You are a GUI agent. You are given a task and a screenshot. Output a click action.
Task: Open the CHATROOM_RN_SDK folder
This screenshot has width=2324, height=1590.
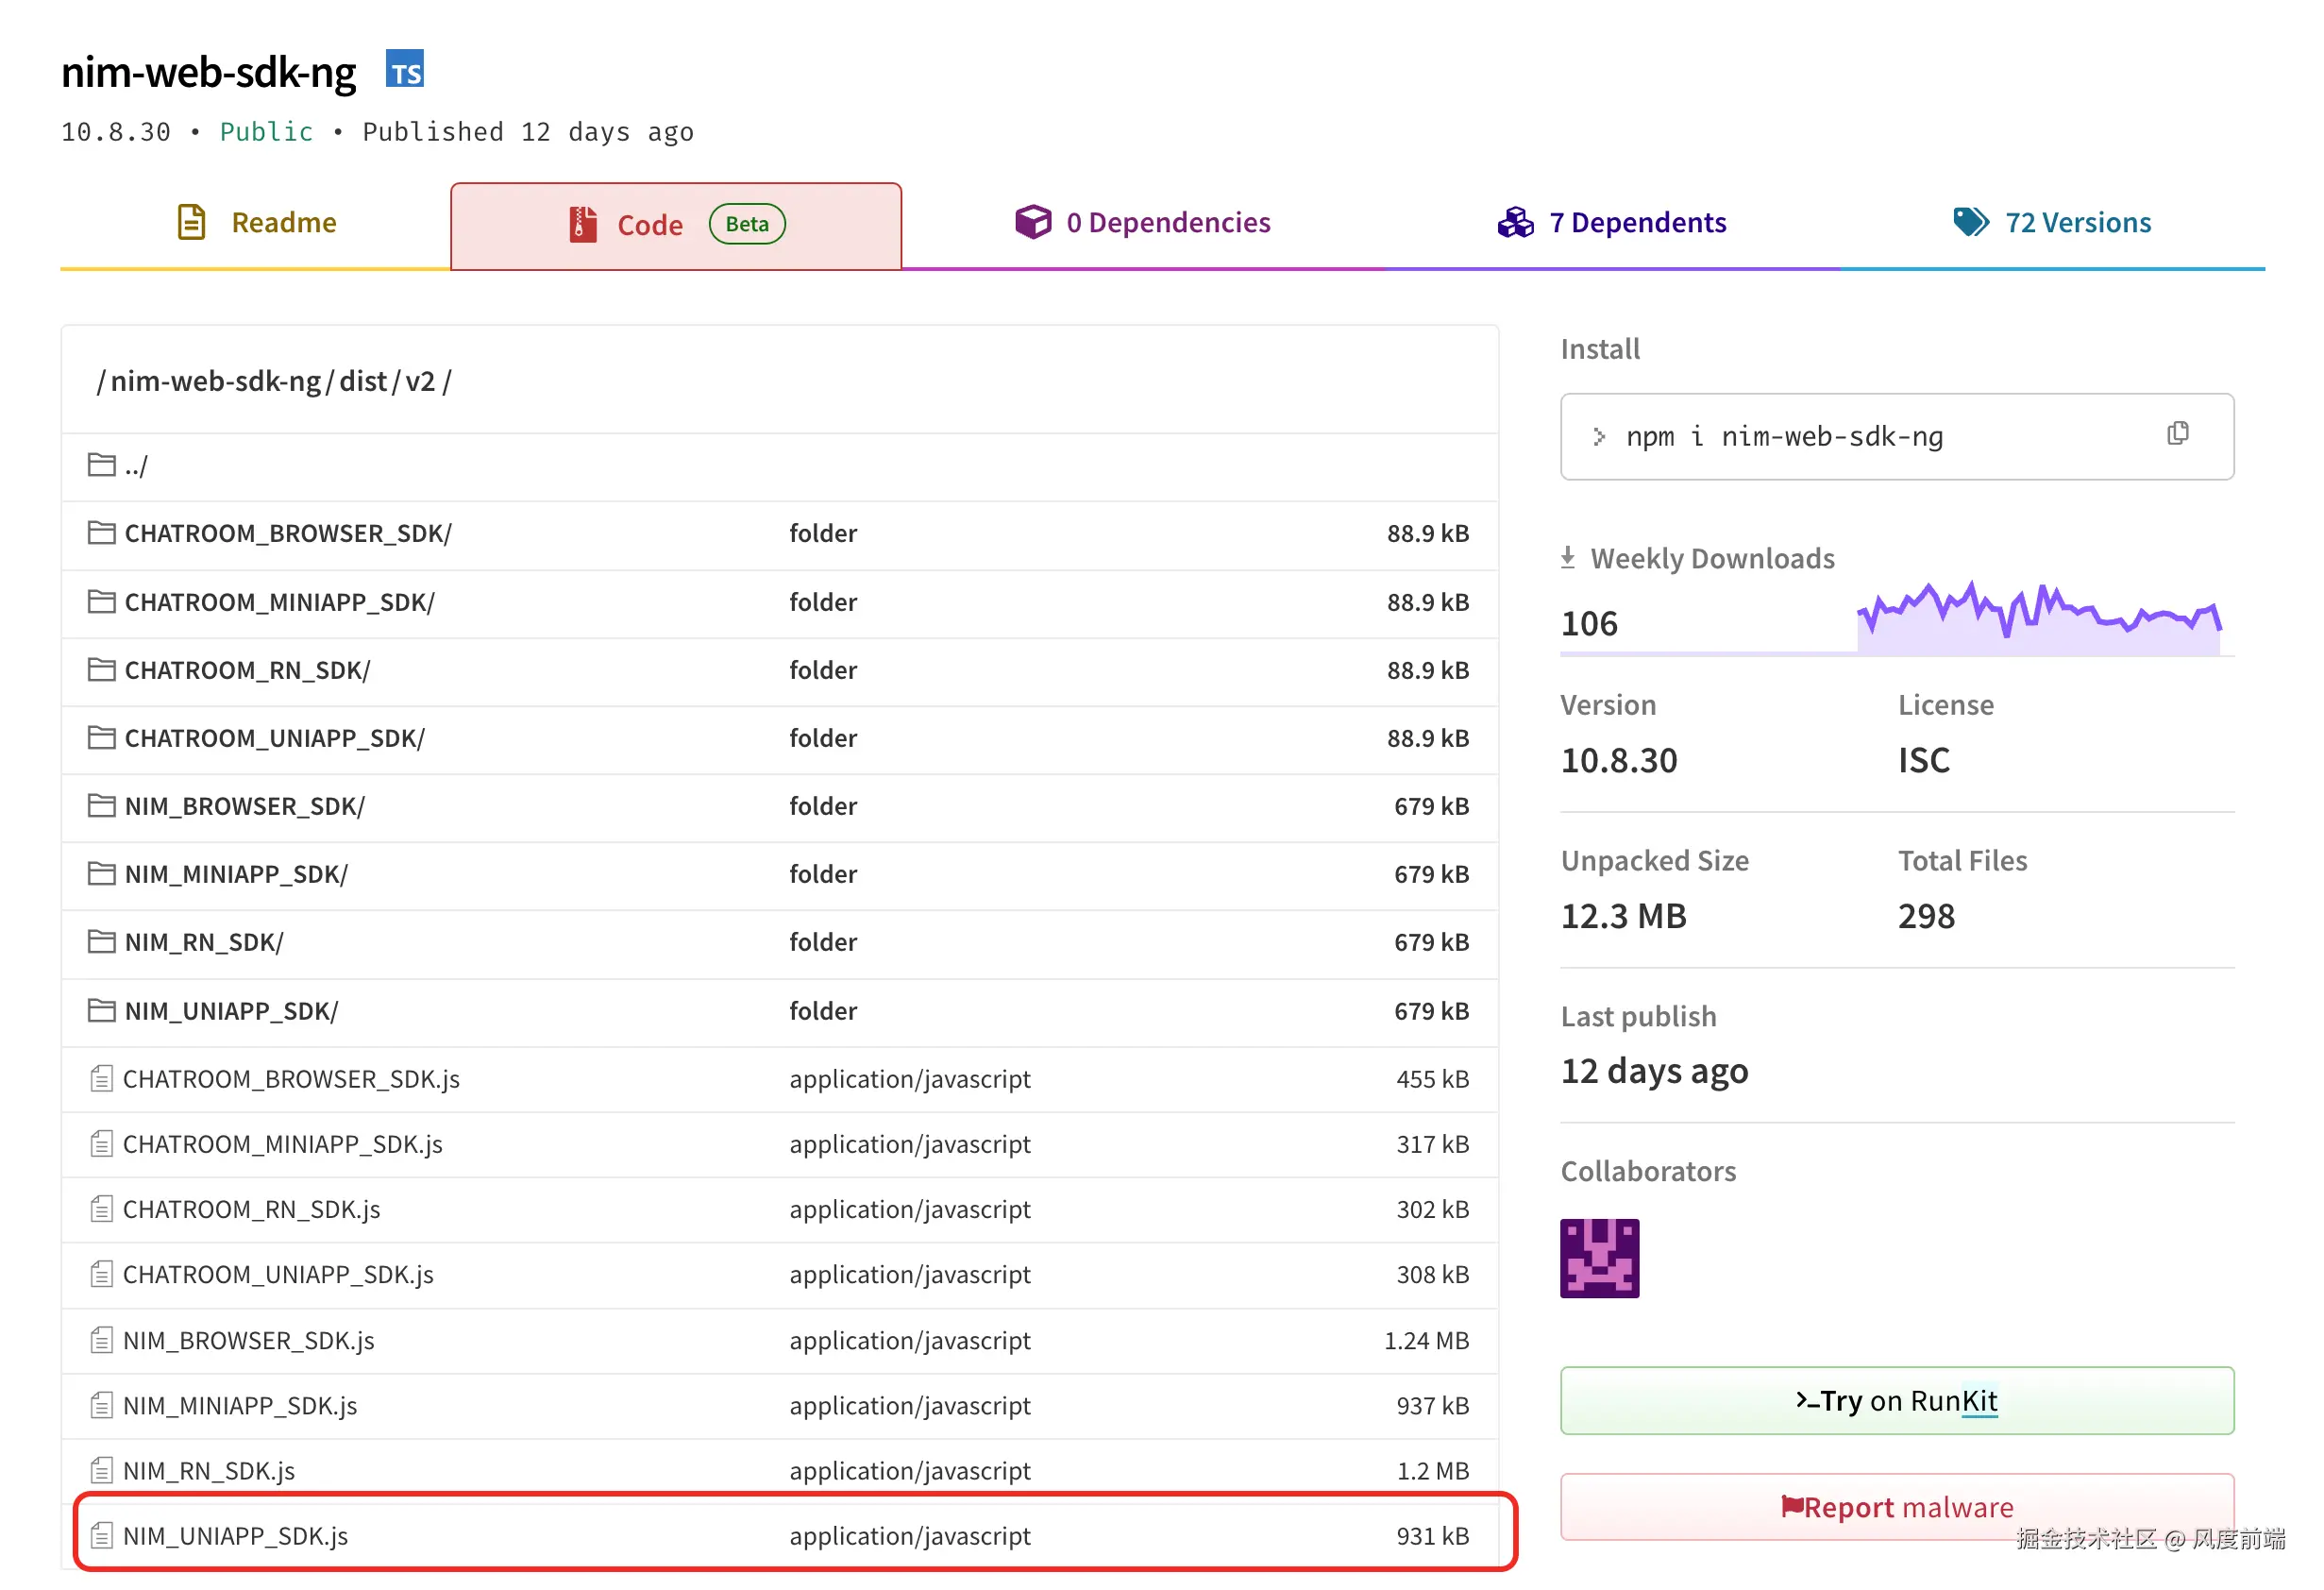click(247, 670)
